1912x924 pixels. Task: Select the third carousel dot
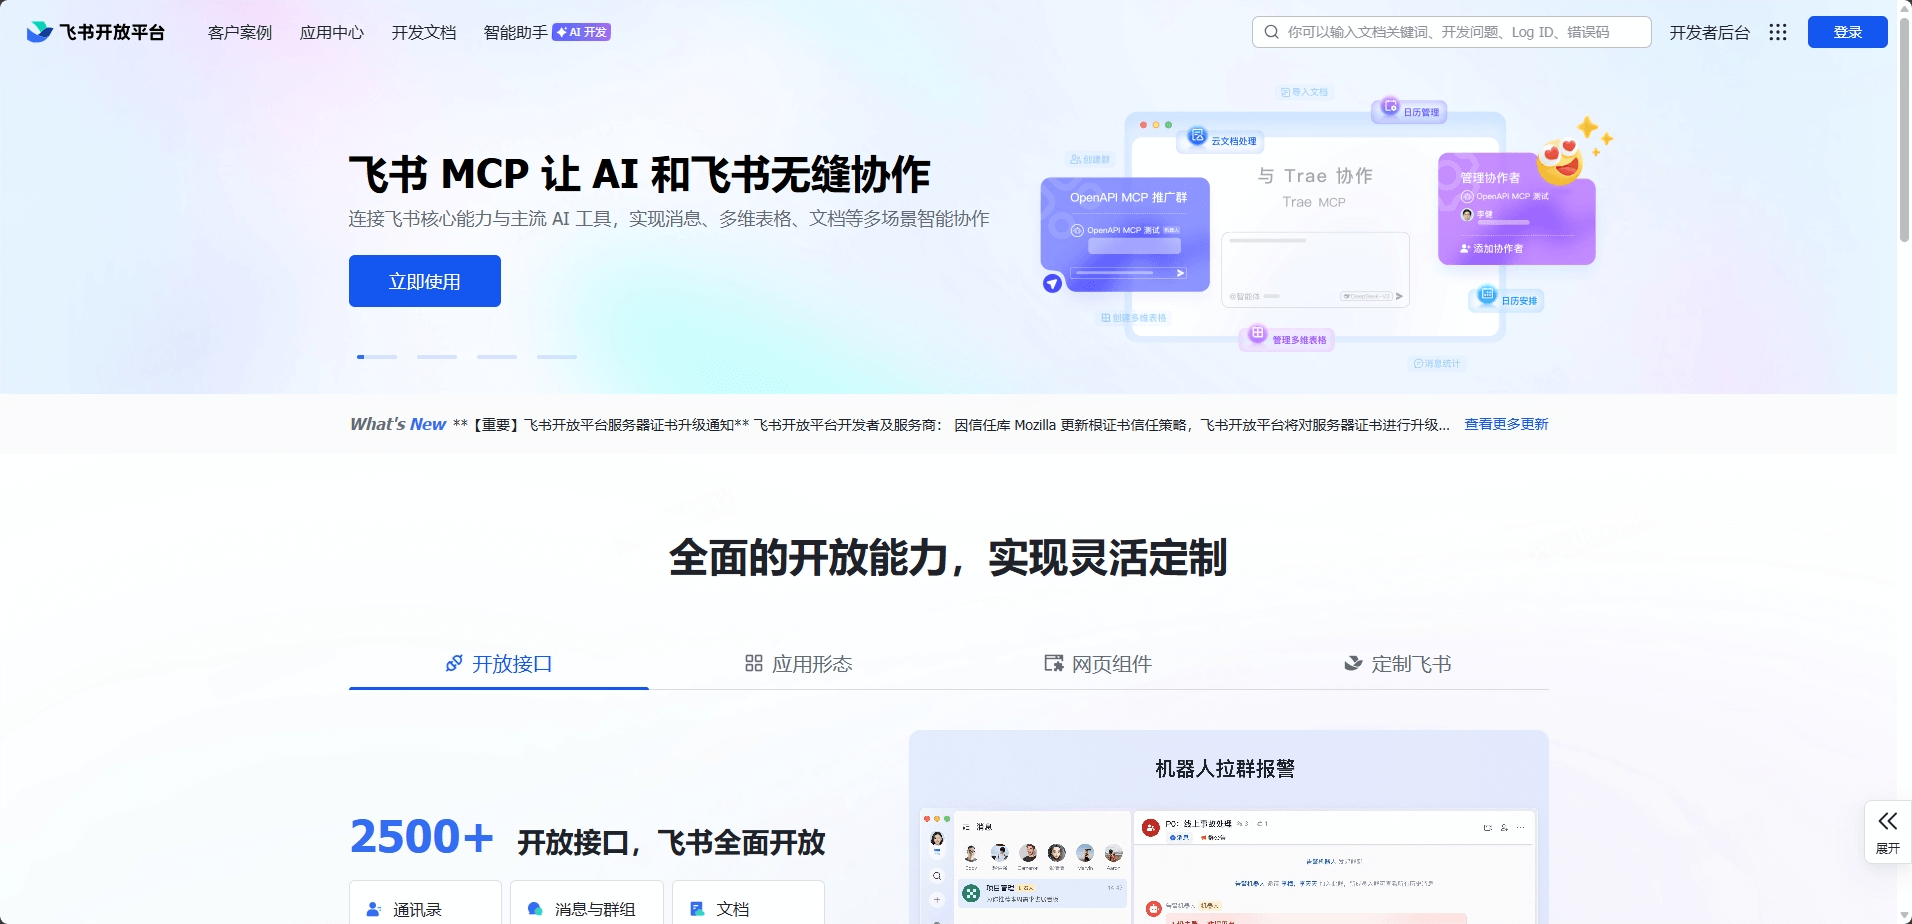[x=497, y=356]
